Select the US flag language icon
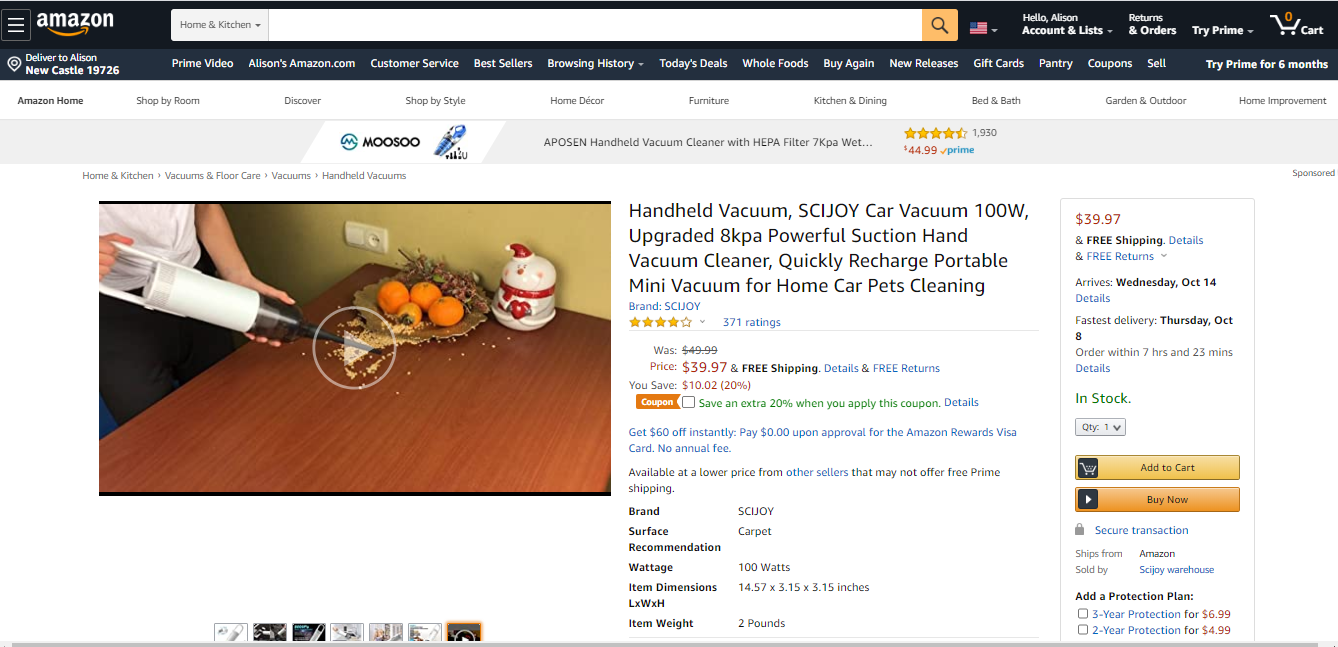 click(979, 28)
